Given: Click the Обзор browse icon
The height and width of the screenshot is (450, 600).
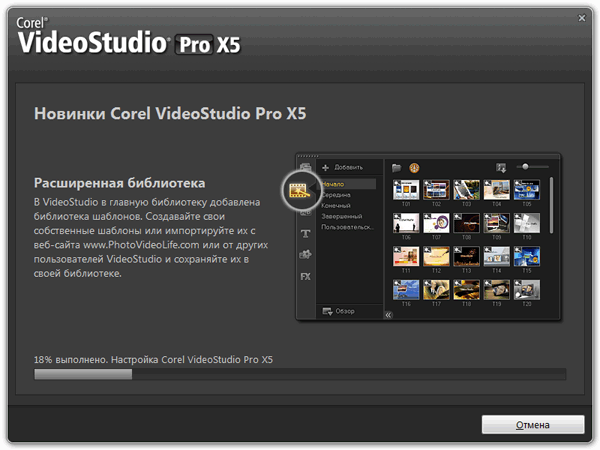Looking at the screenshot, I should pyautogui.click(x=328, y=311).
